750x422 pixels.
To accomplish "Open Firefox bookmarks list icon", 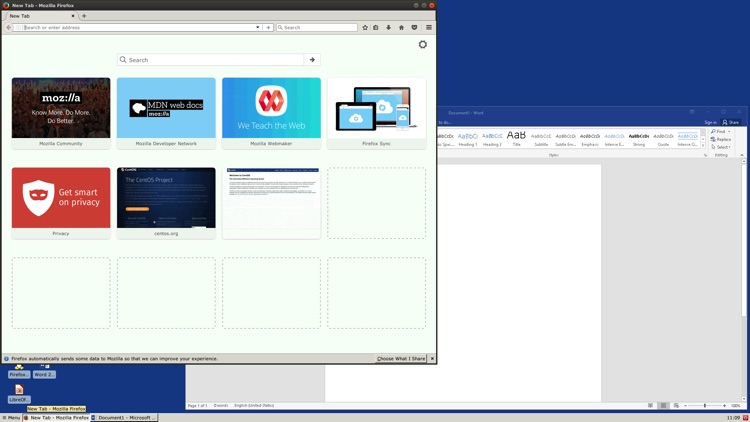I will pos(376,27).
